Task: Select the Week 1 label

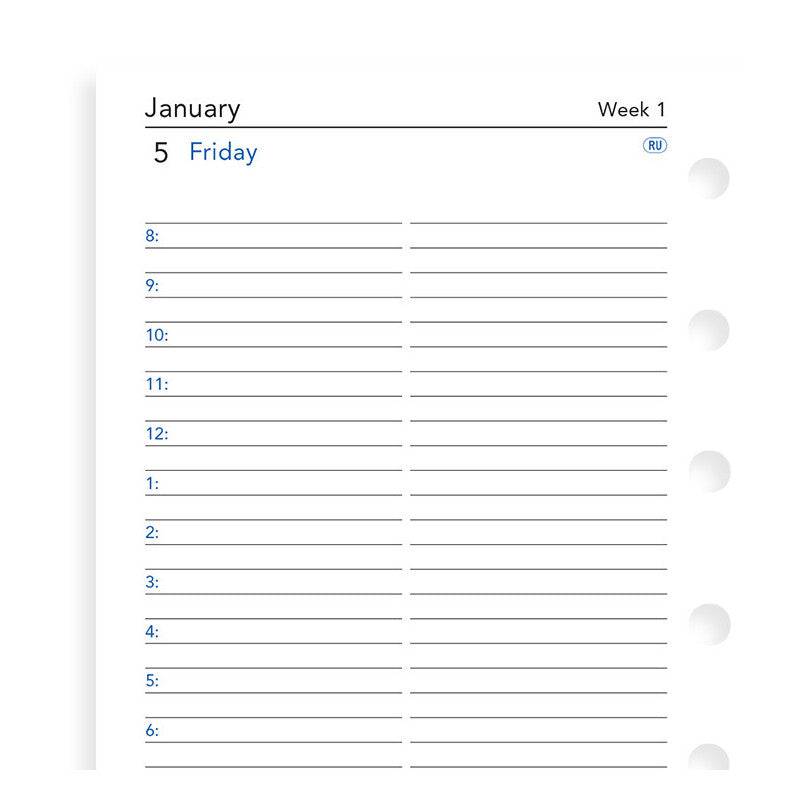Action: click(x=631, y=109)
